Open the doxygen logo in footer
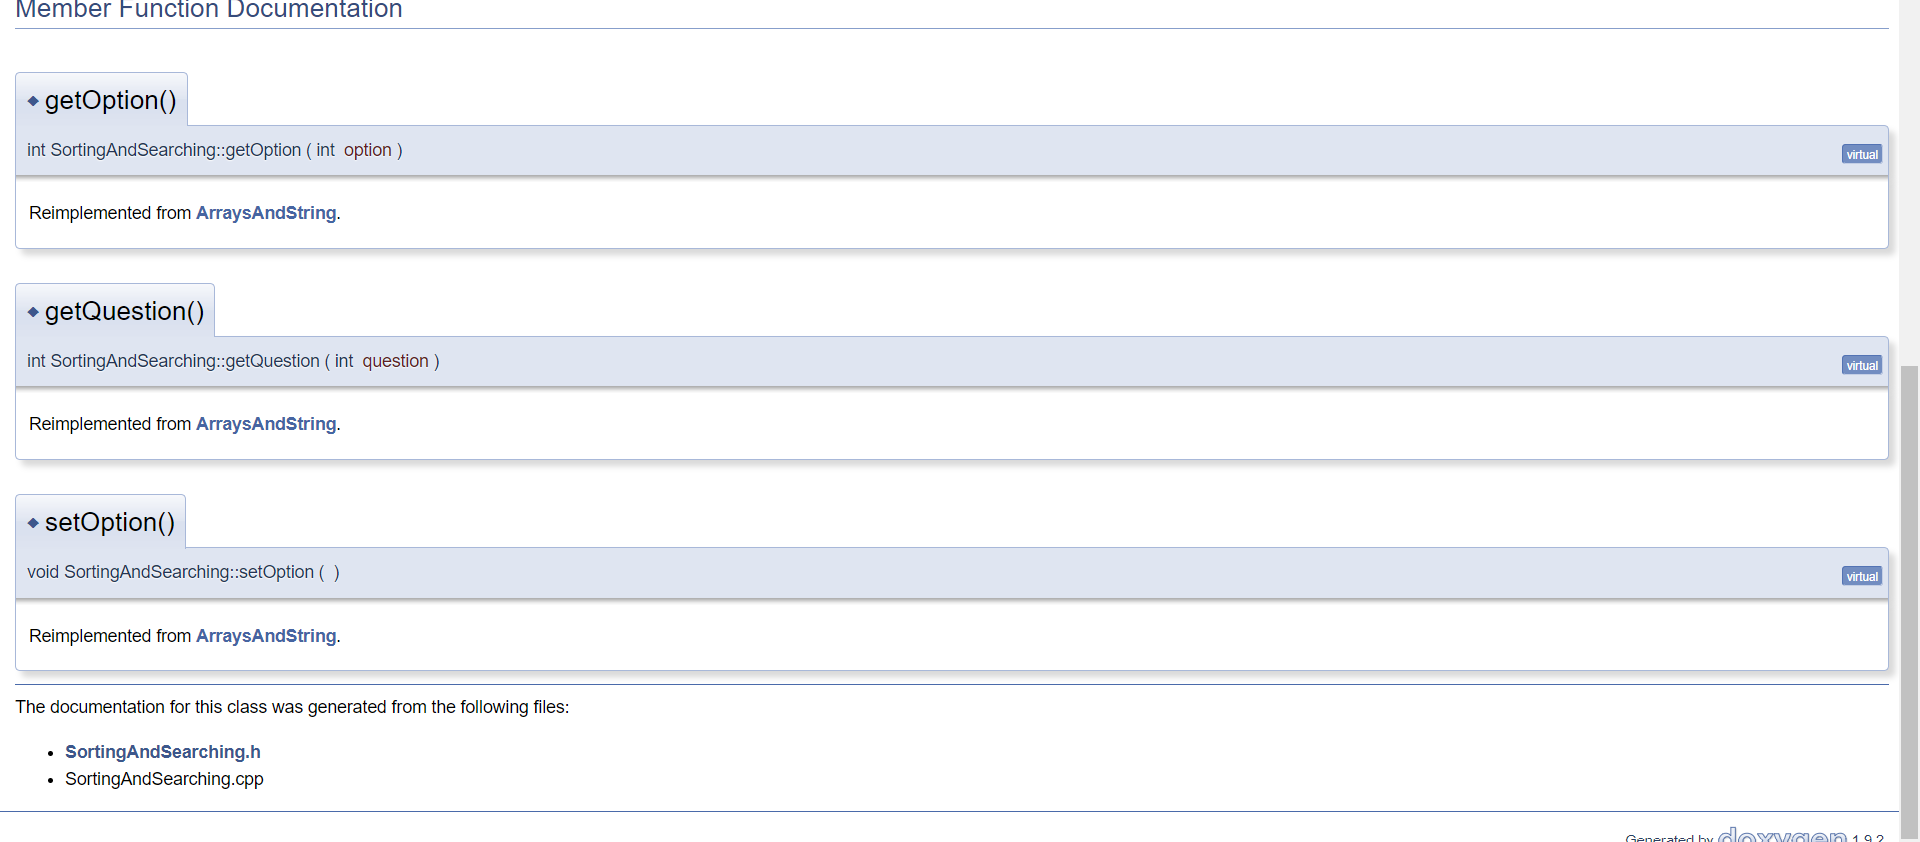1920x842 pixels. tap(1782, 835)
